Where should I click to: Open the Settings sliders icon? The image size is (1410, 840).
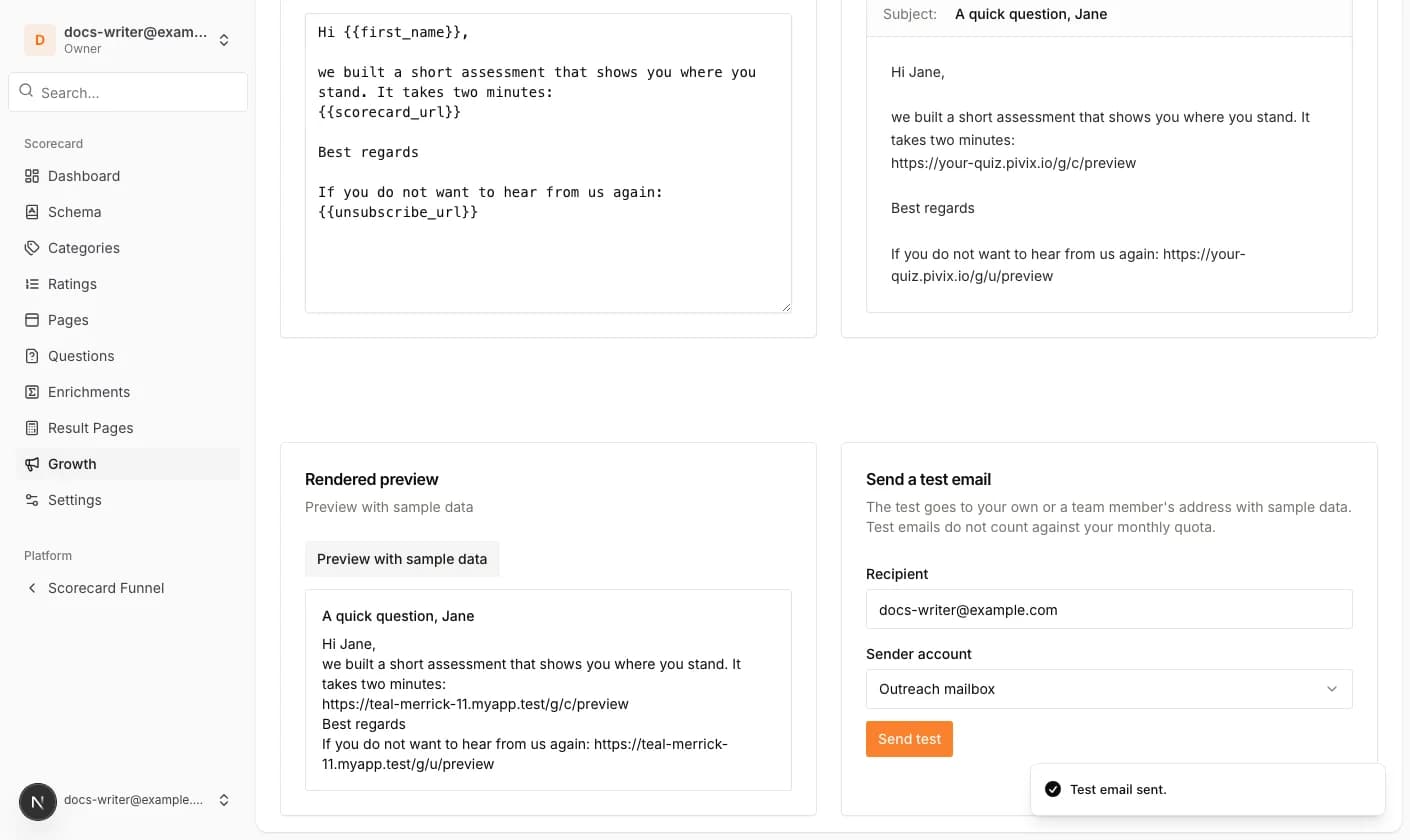coord(32,500)
